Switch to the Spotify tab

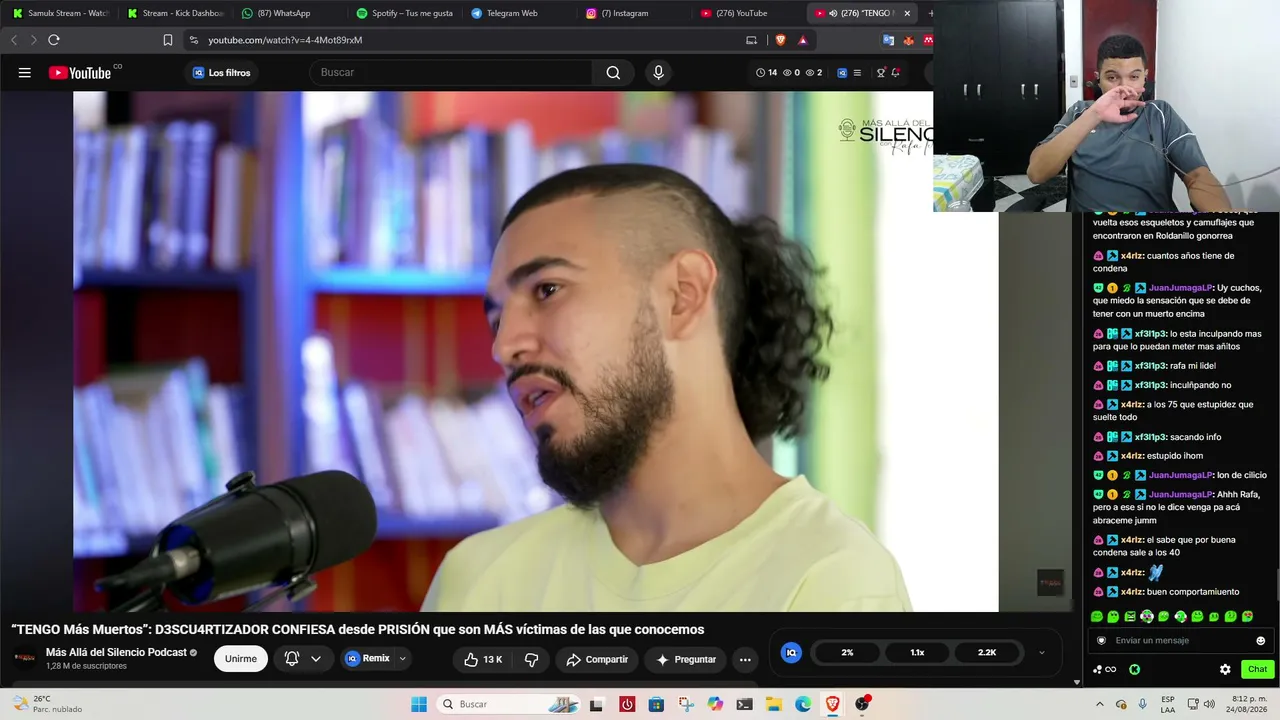tap(404, 13)
